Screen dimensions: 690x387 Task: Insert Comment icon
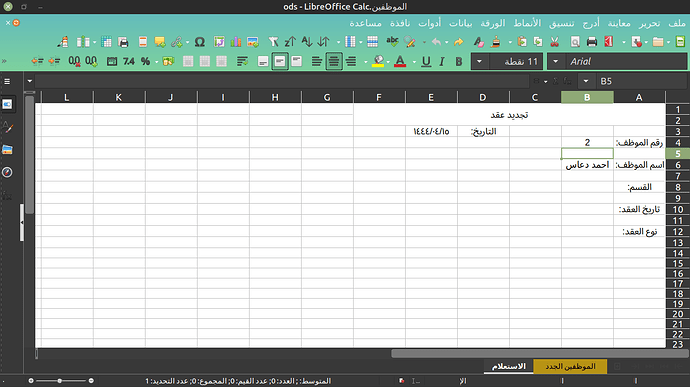pyautogui.click(x=160, y=42)
